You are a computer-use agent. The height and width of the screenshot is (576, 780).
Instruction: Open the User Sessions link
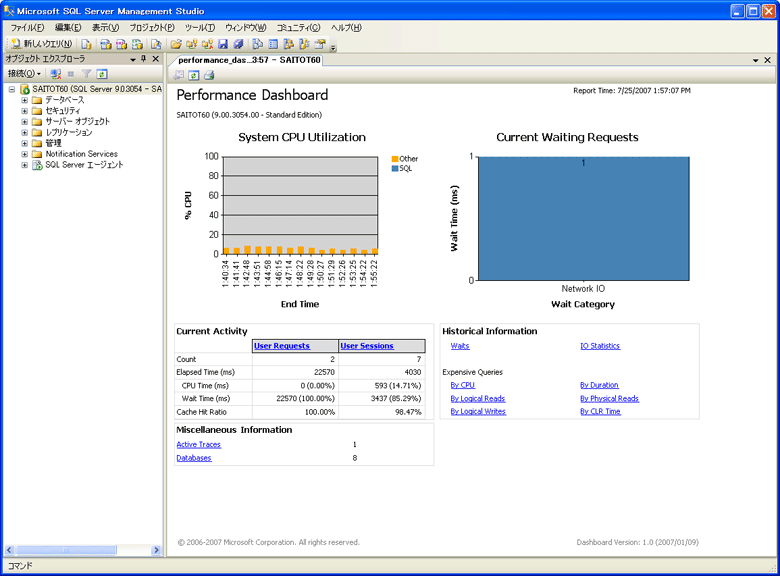coord(367,346)
